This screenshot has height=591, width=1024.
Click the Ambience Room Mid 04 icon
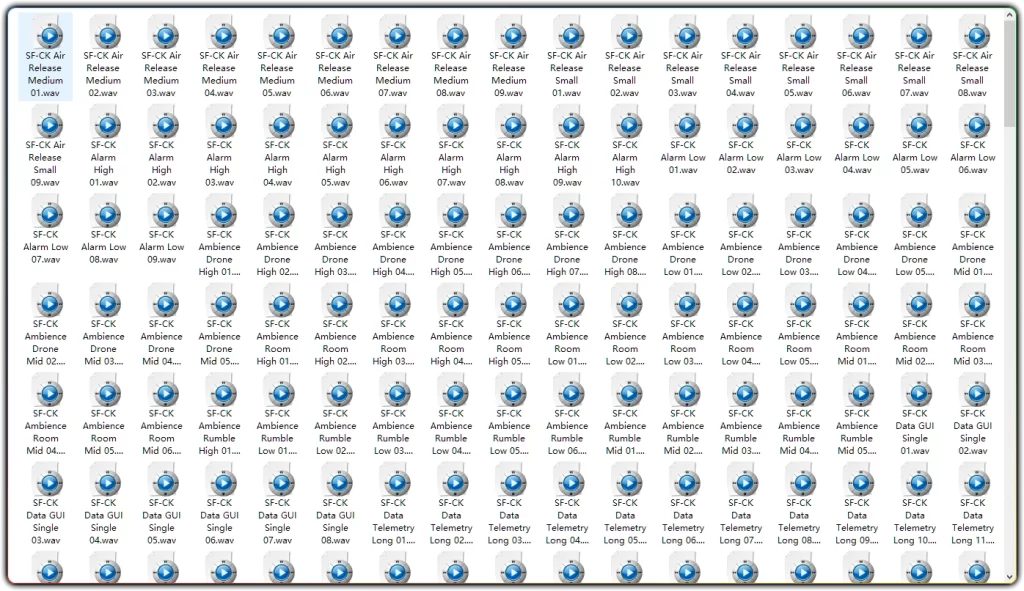[x=49, y=392]
